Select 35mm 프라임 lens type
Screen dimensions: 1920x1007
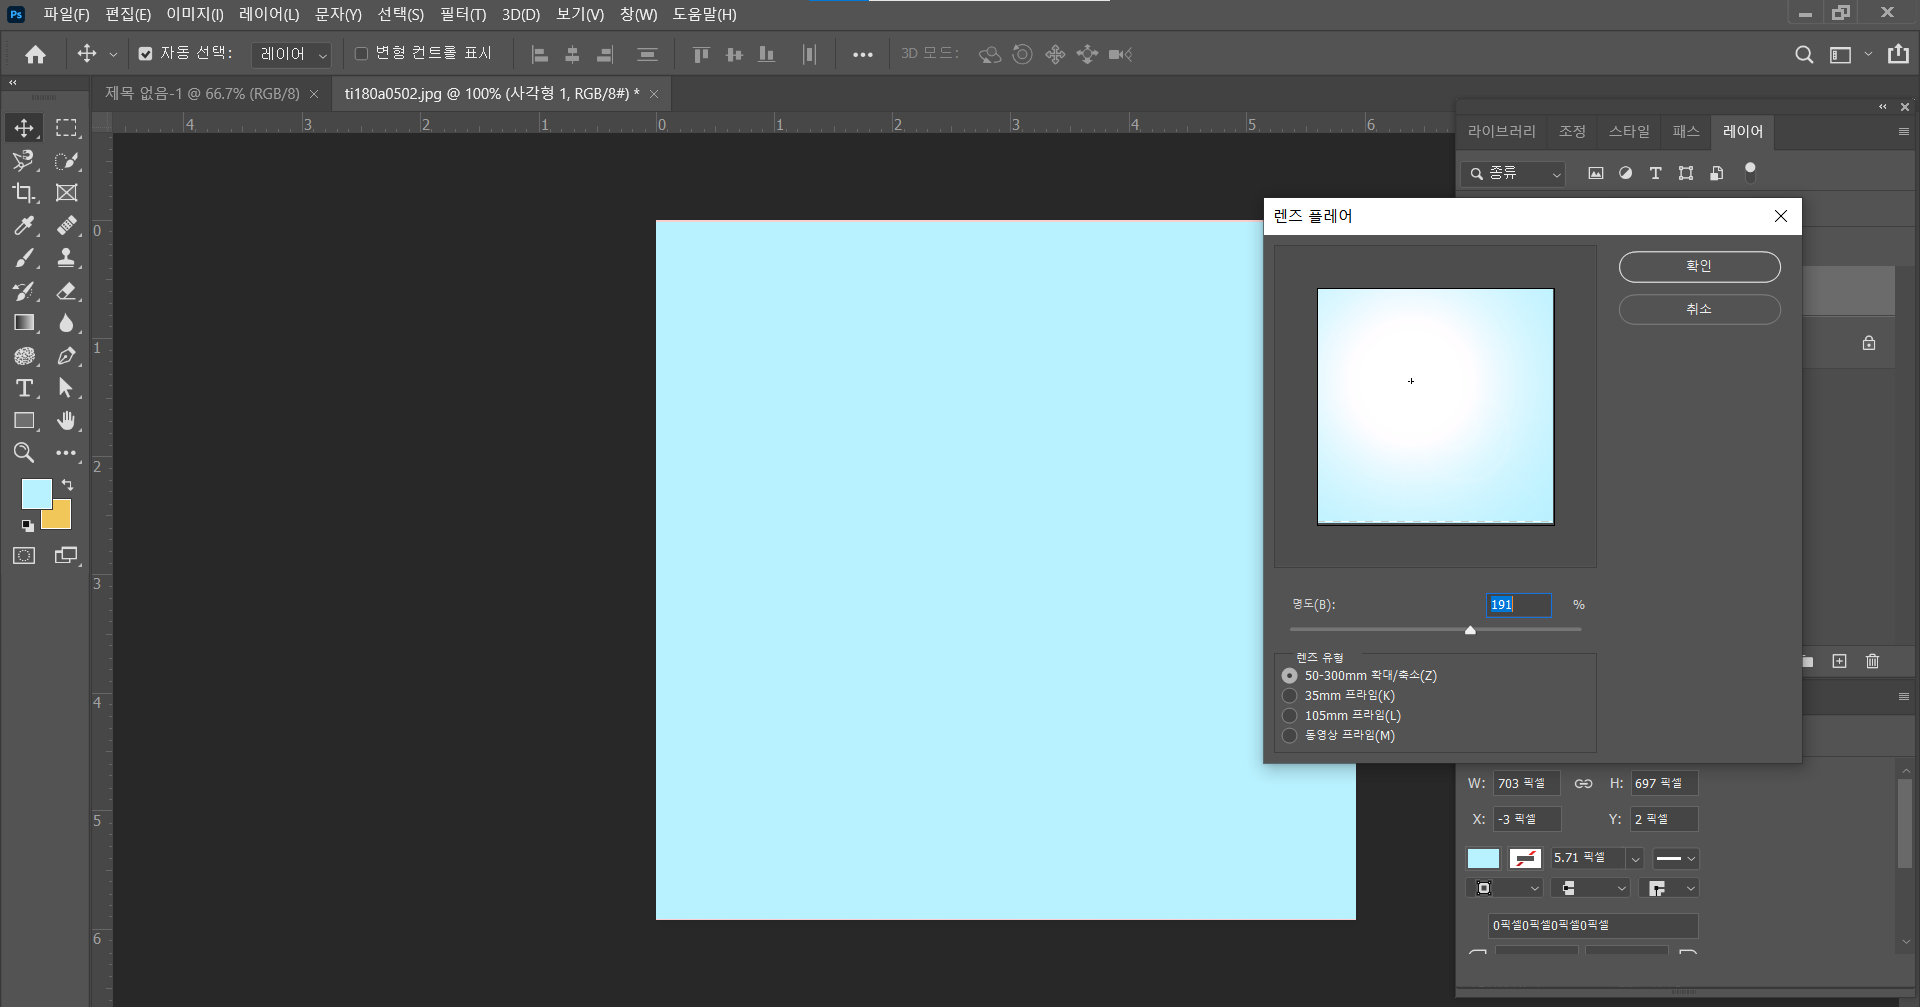[1290, 696]
